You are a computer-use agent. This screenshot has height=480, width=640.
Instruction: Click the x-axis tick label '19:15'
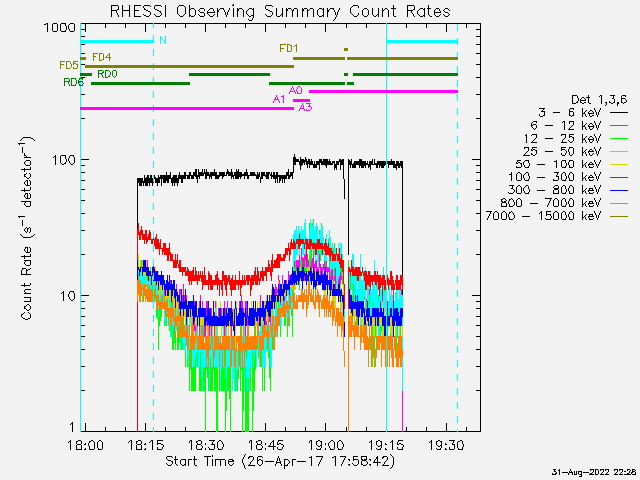386,445
